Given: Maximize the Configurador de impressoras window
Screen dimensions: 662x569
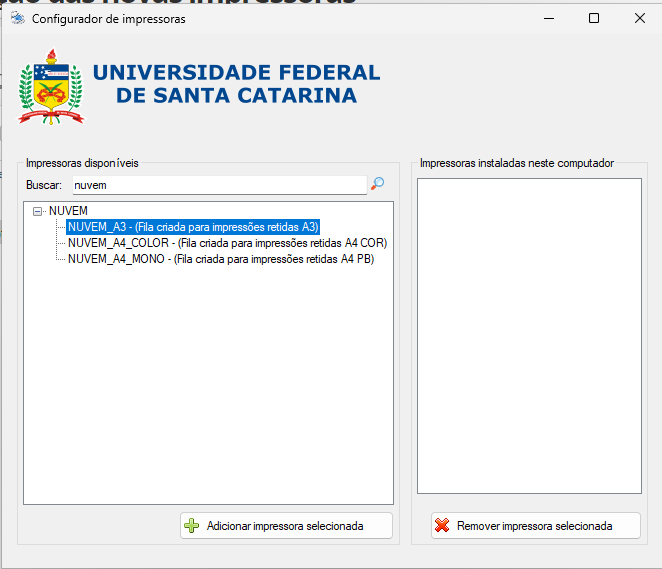Looking at the screenshot, I should click(594, 19).
